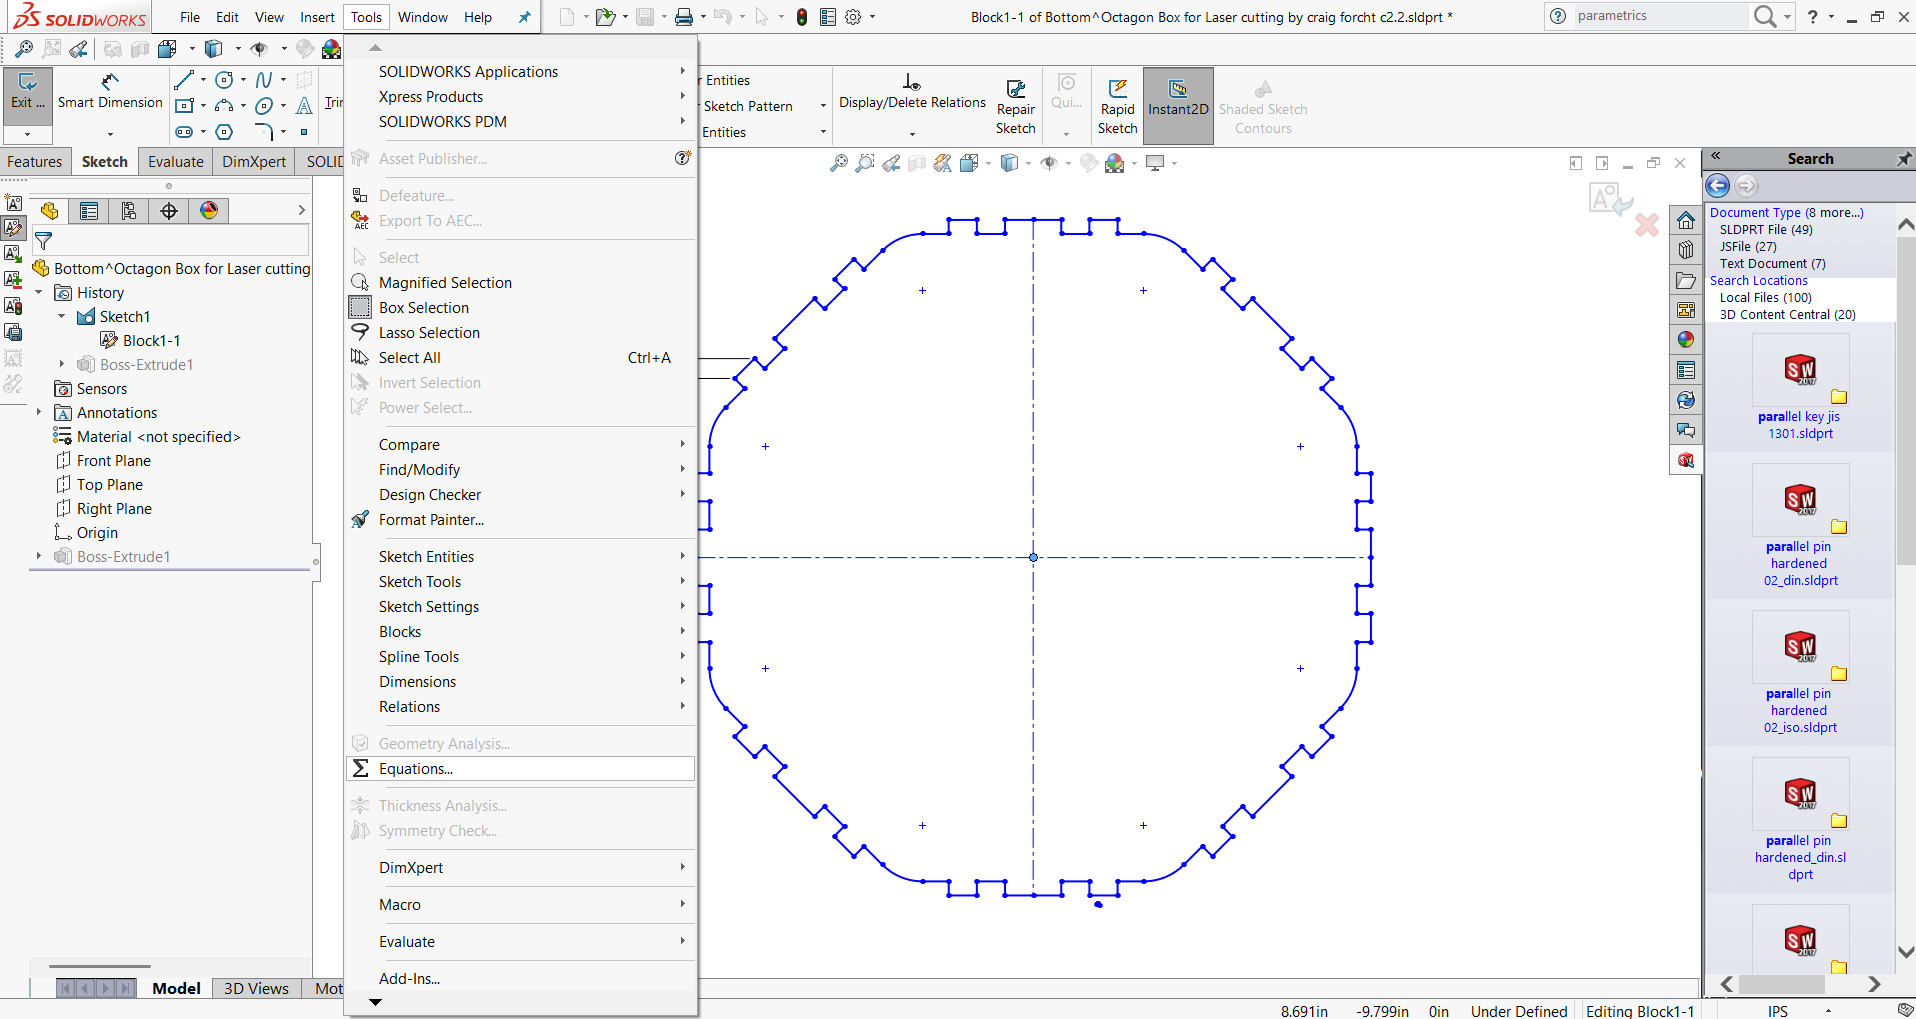Select the Corner Rectangle sketch tool
The height and width of the screenshot is (1019, 1916).
tap(184, 106)
